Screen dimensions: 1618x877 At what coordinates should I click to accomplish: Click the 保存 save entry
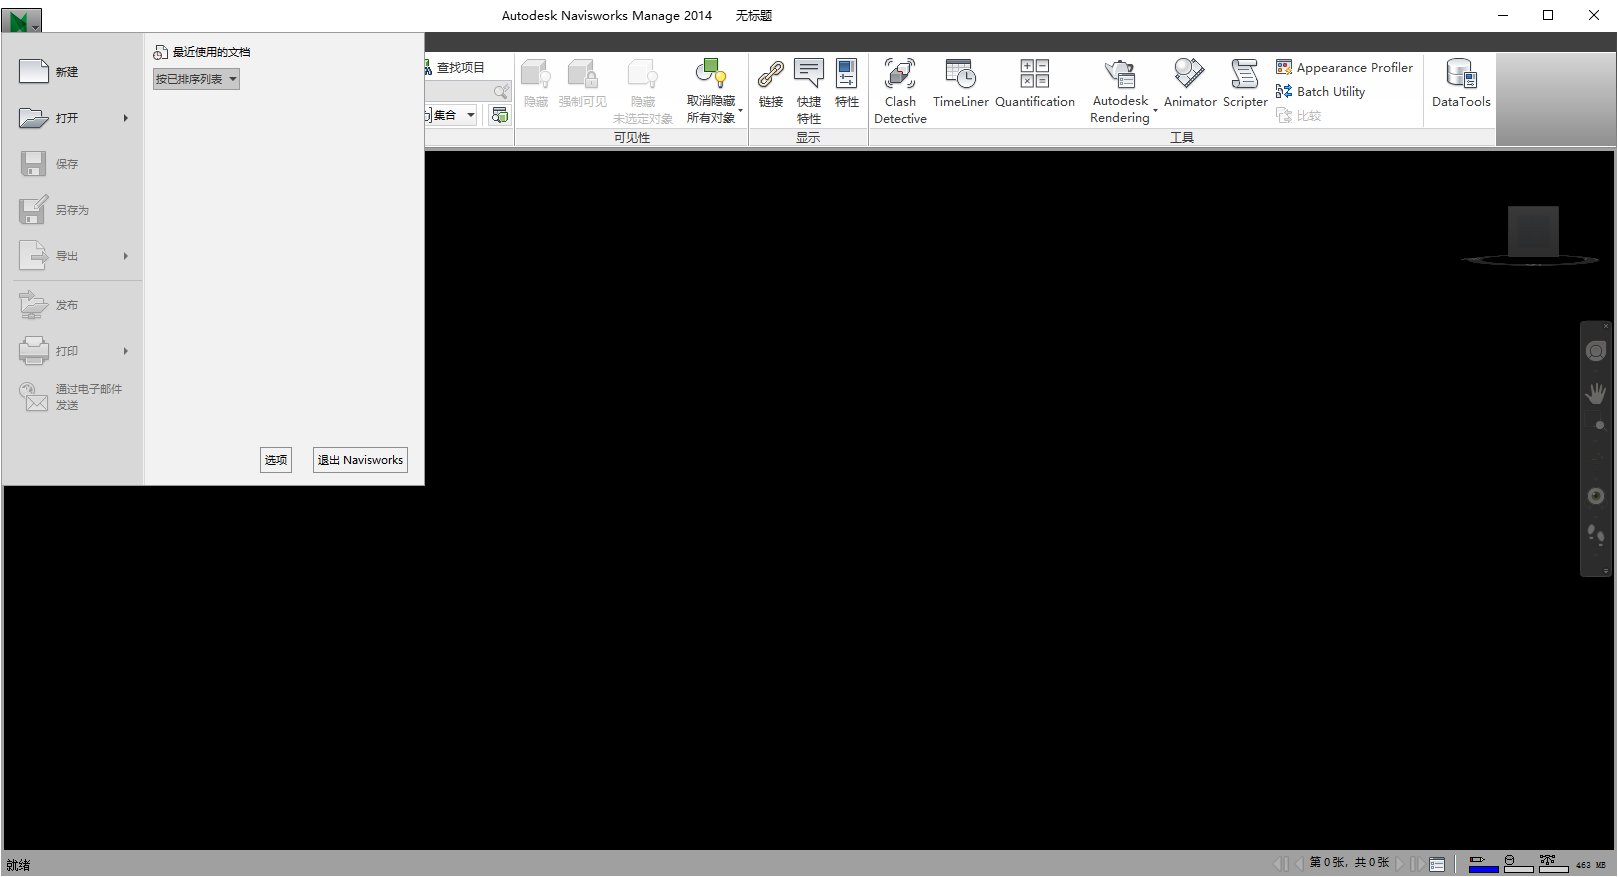pos(72,164)
